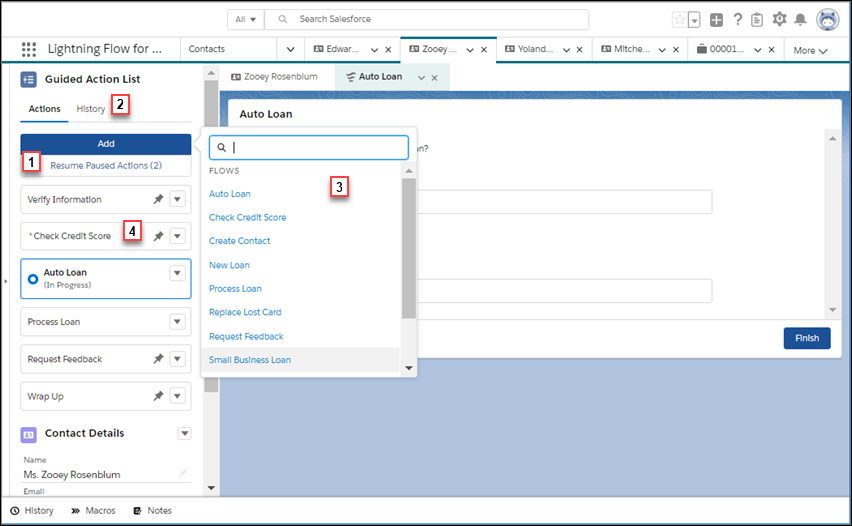Toggle pin on Request Feedback action
852x526 pixels.
(x=158, y=359)
